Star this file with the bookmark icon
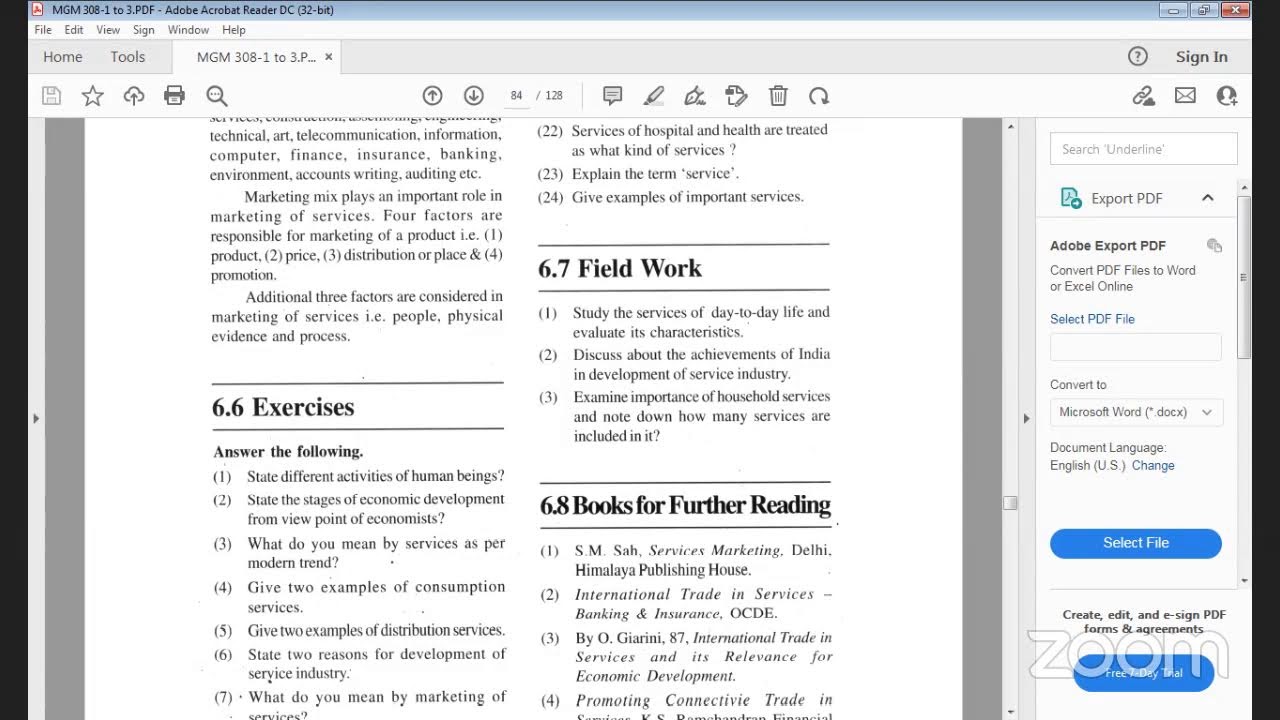The image size is (1280, 720). coord(93,96)
